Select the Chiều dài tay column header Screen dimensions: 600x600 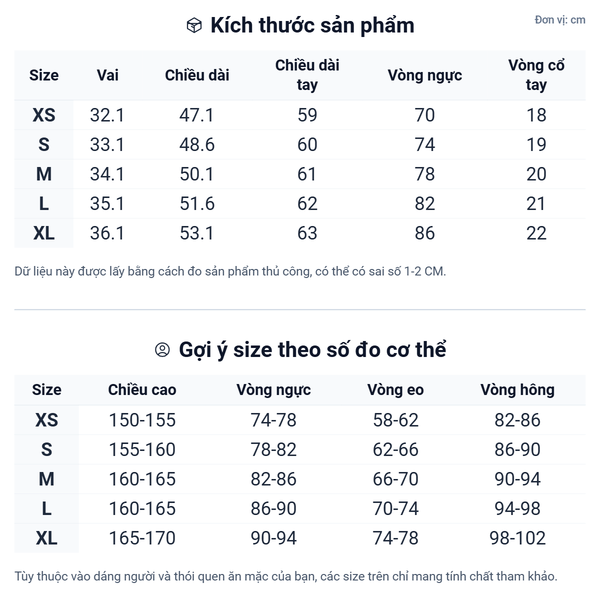(x=307, y=75)
